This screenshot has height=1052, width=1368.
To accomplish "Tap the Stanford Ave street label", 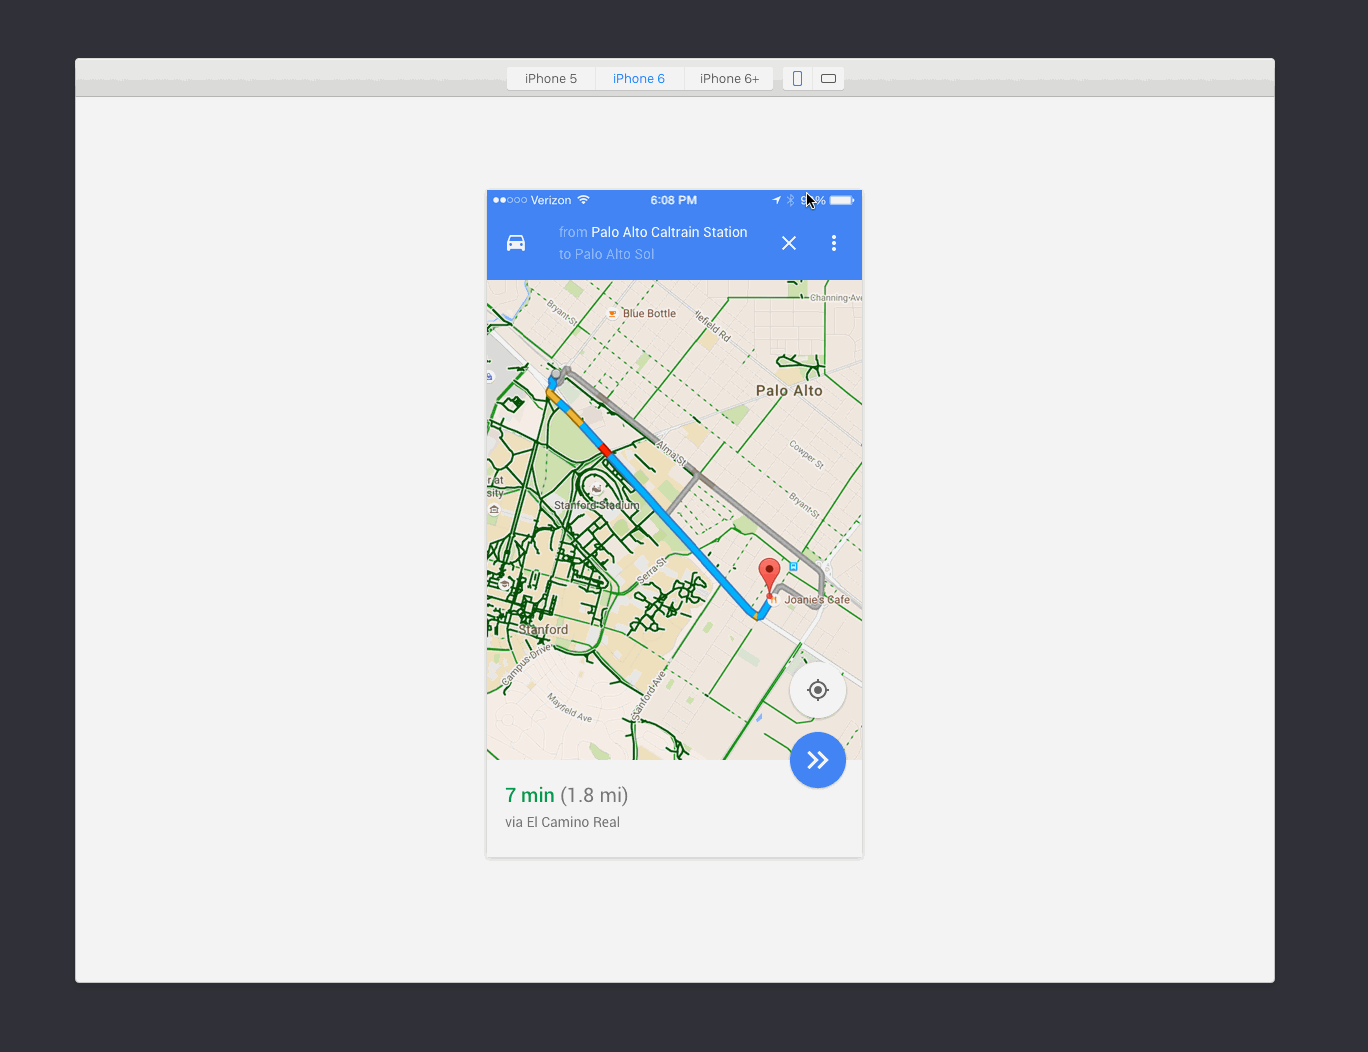I will 648,695.
